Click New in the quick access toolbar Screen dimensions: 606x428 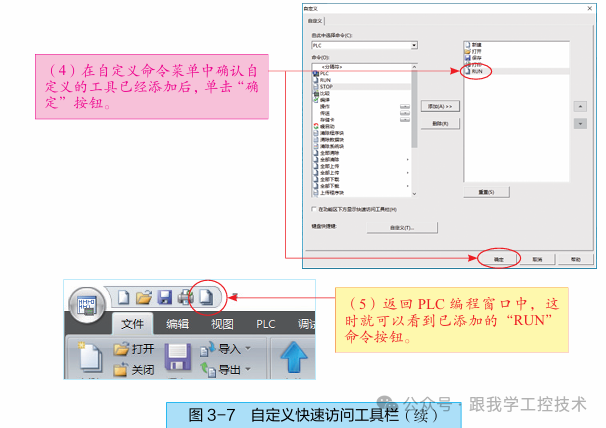123,298
